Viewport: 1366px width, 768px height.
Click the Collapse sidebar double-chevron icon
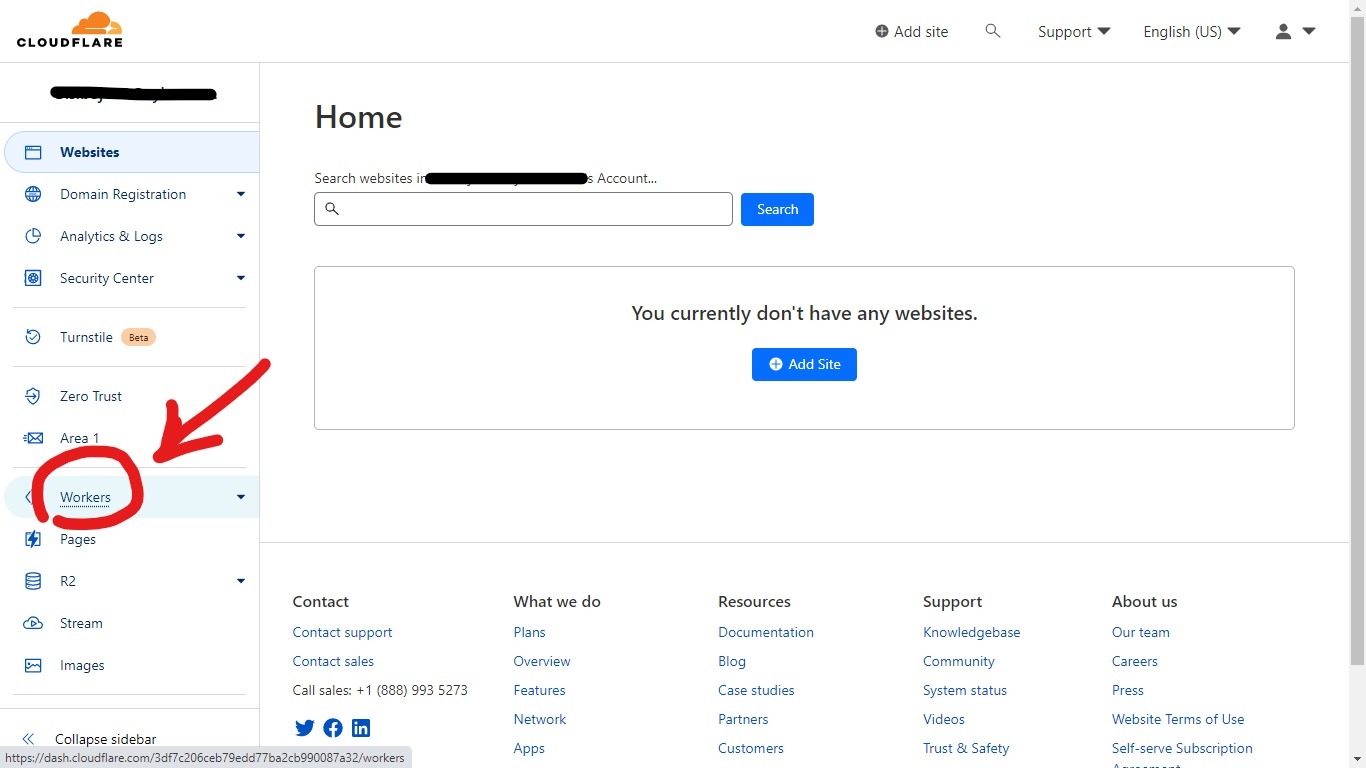pos(28,739)
